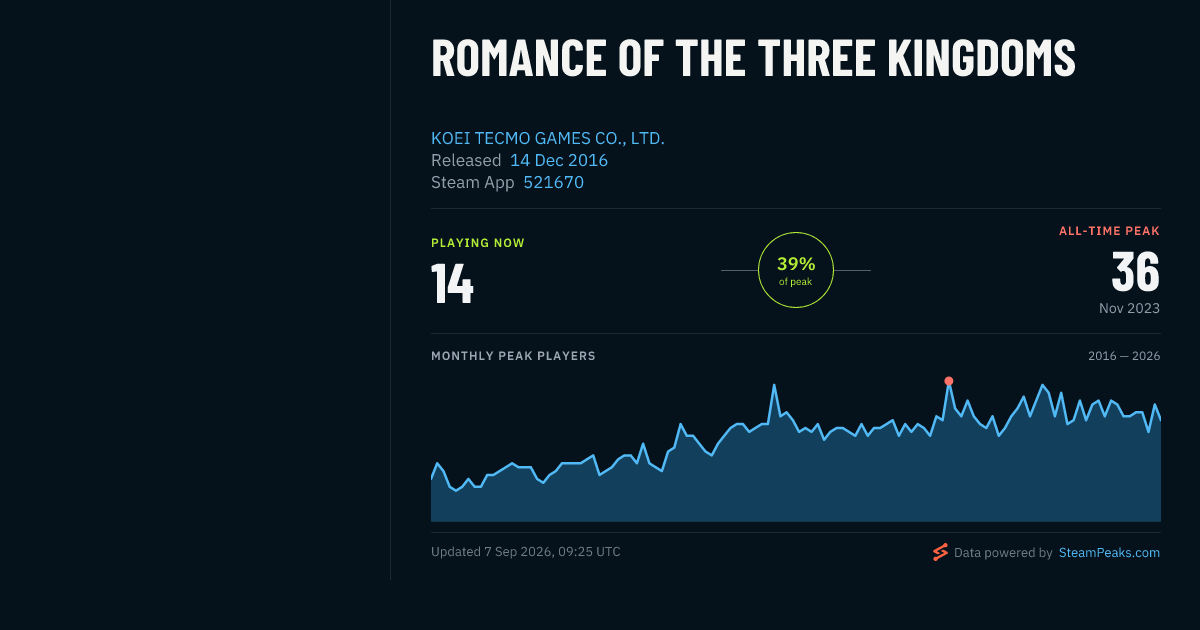The height and width of the screenshot is (630, 1200).
Task: Click the Playing Now green label
Action: point(478,243)
